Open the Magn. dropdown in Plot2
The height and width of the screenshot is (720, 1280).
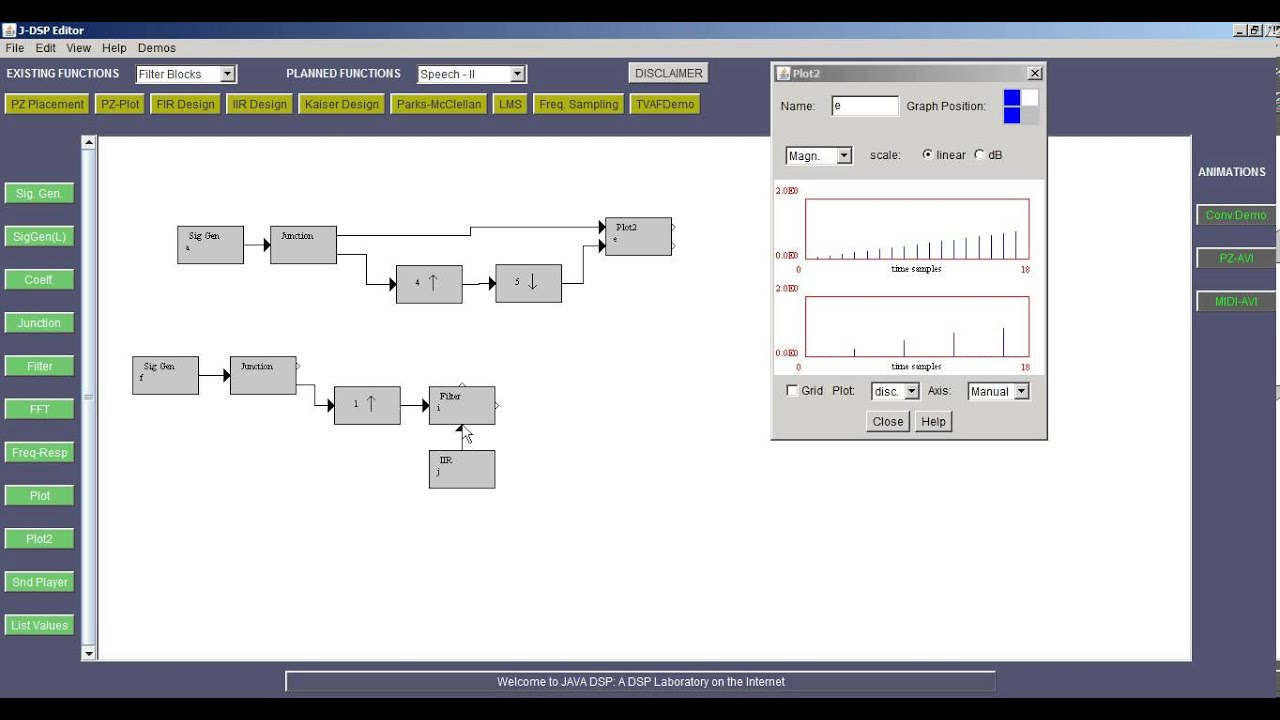click(x=819, y=155)
